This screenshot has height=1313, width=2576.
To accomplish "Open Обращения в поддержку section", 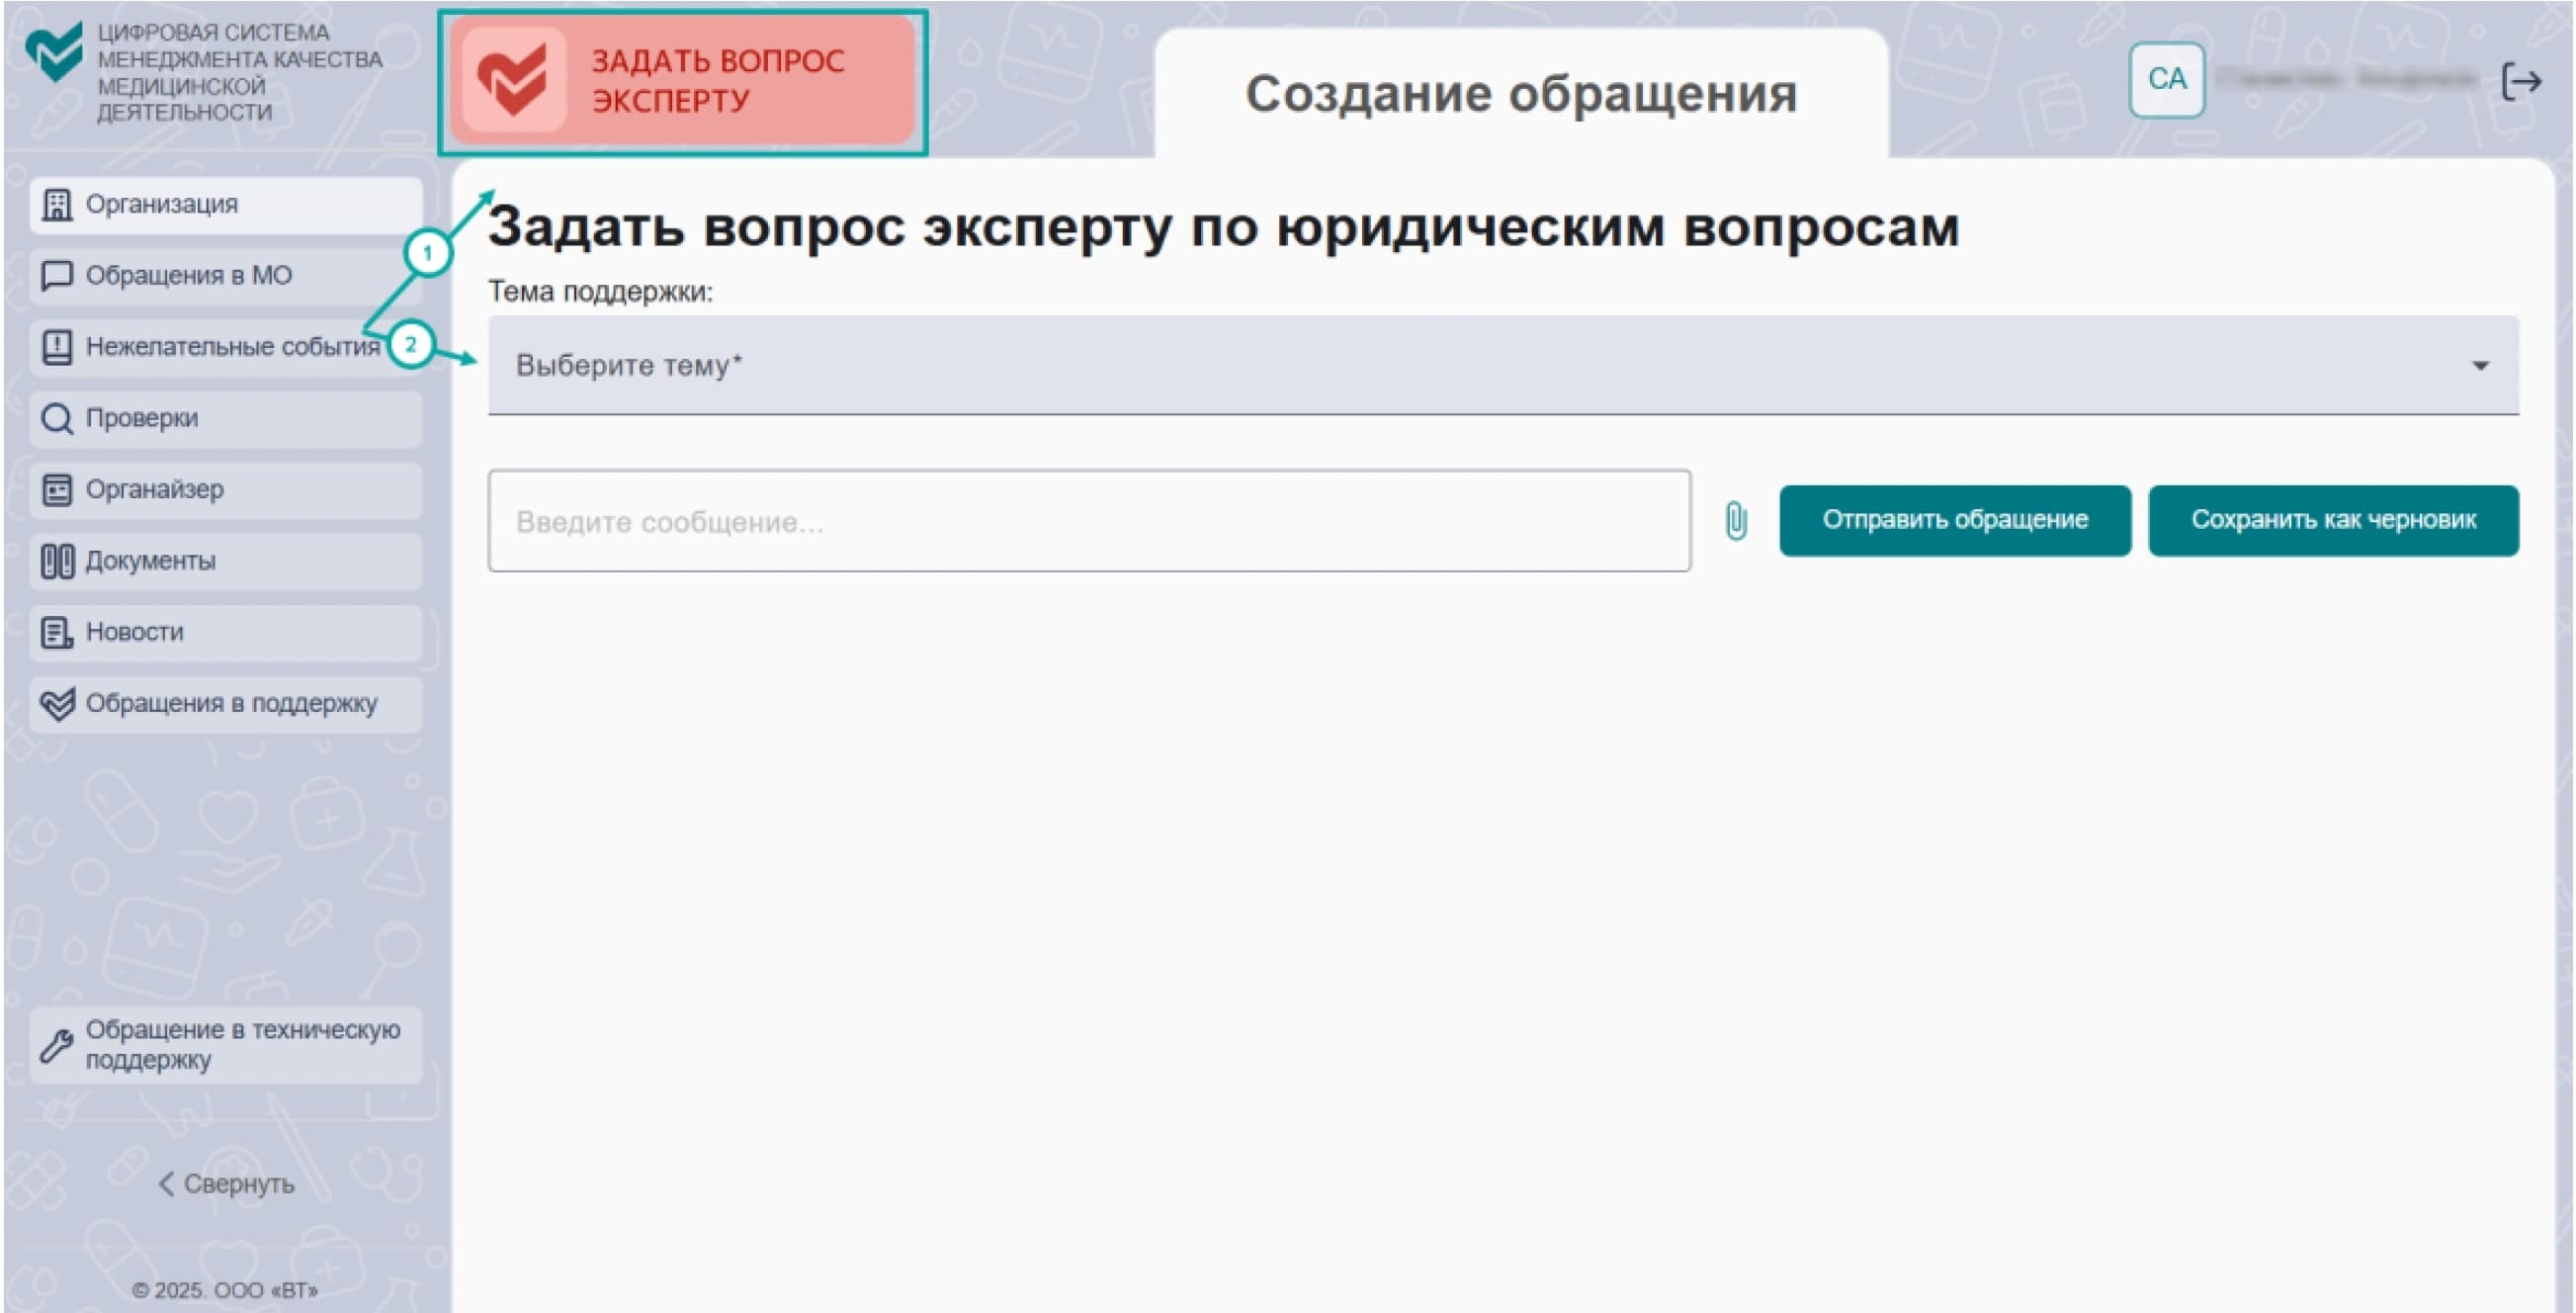I will click(226, 704).
